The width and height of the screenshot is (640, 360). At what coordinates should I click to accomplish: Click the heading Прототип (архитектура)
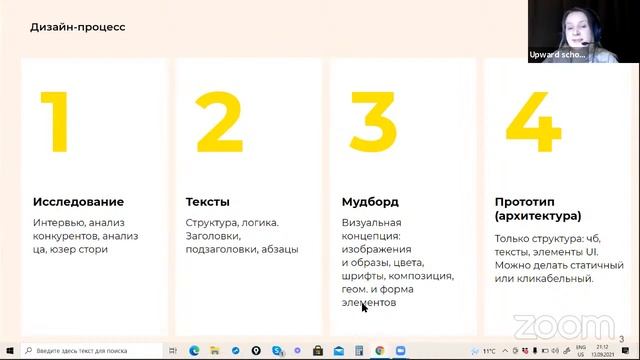(538, 209)
